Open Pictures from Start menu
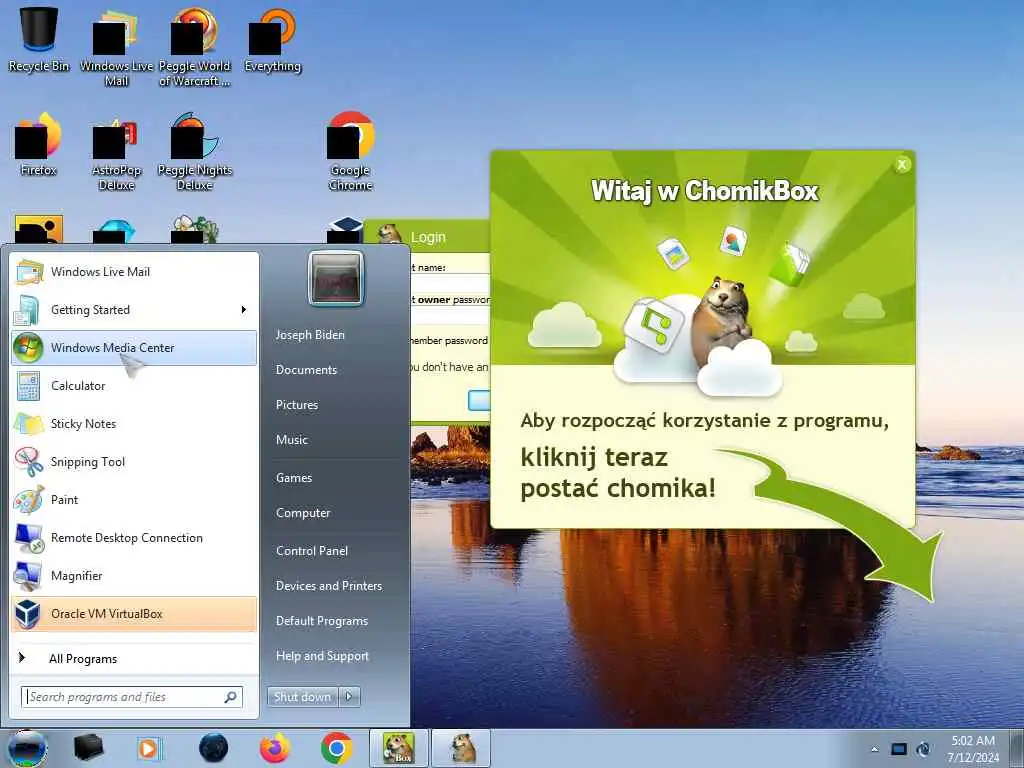1024x768 pixels. pyautogui.click(x=297, y=405)
